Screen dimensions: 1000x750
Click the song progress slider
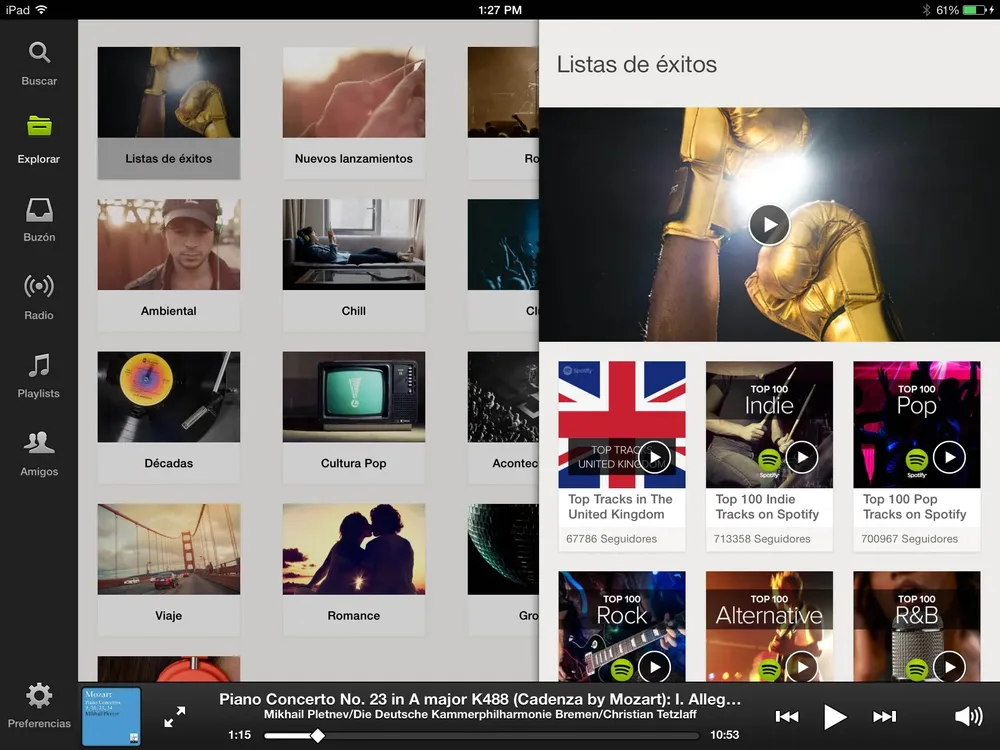317,736
